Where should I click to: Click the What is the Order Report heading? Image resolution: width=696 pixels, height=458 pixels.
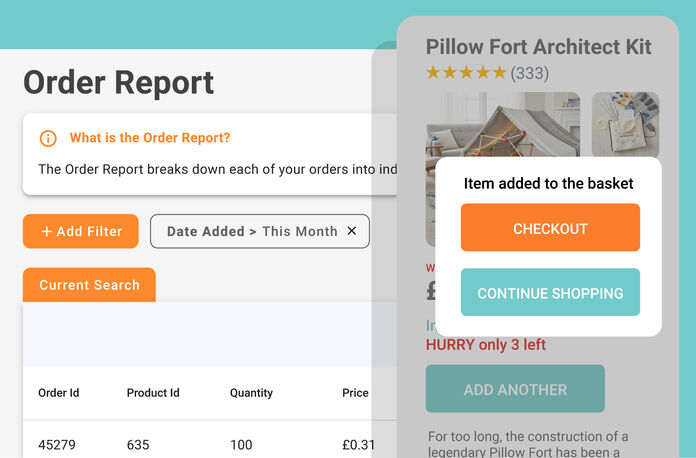click(x=150, y=138)
